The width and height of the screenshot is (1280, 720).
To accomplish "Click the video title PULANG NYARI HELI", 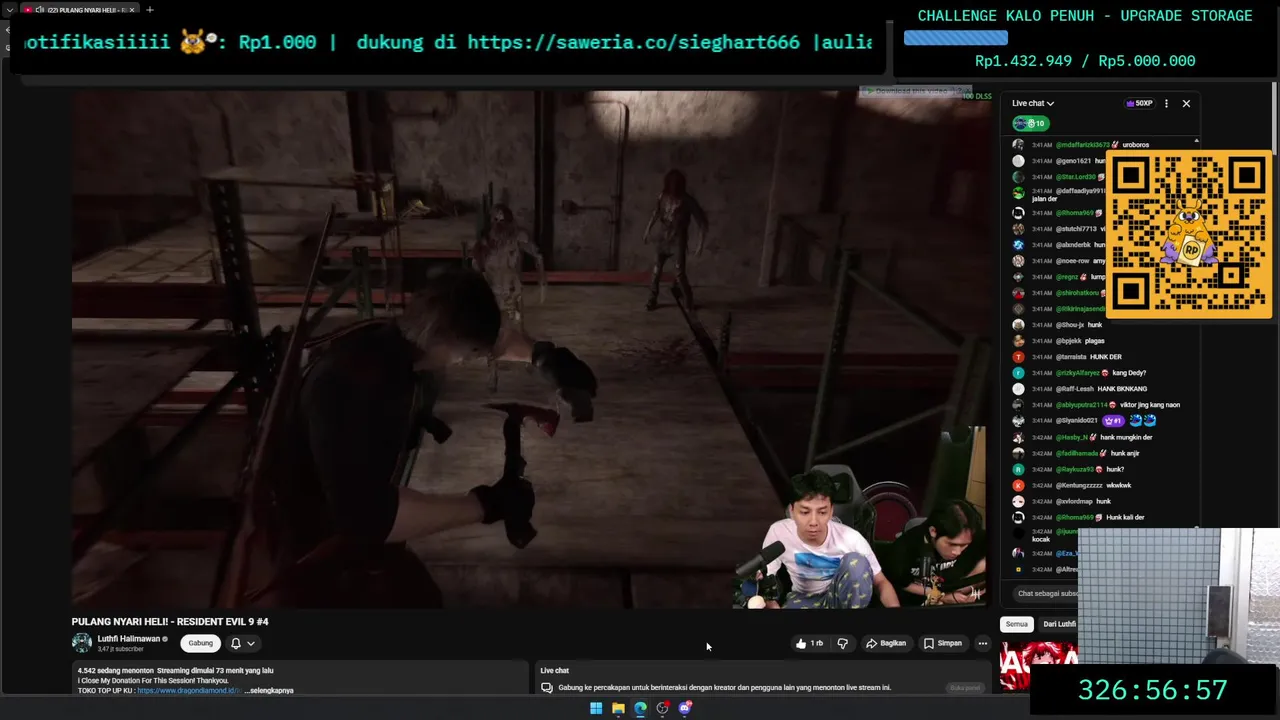I will tap(170, 621).
